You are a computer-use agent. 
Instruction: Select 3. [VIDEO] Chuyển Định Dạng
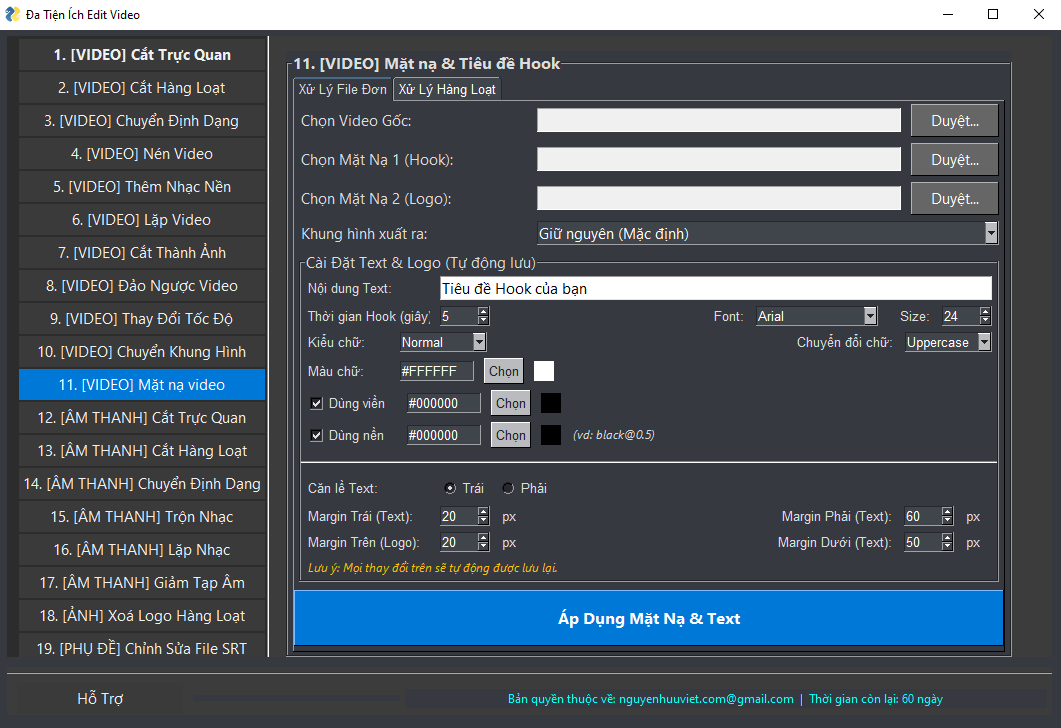tap(142, 120)
